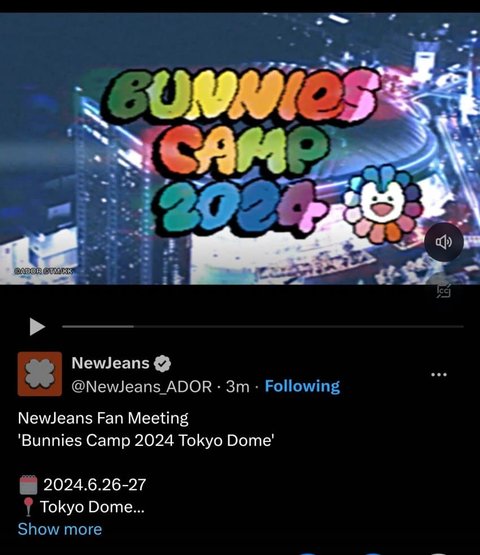Click the Following label
This screenshot has height=555, width=480.
pos(302,386)
